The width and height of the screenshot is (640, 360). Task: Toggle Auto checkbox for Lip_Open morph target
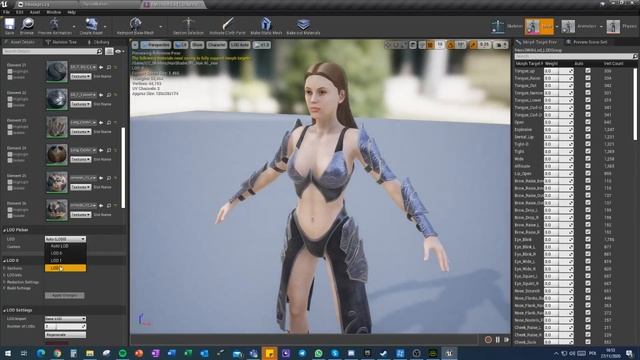[588, 173]
